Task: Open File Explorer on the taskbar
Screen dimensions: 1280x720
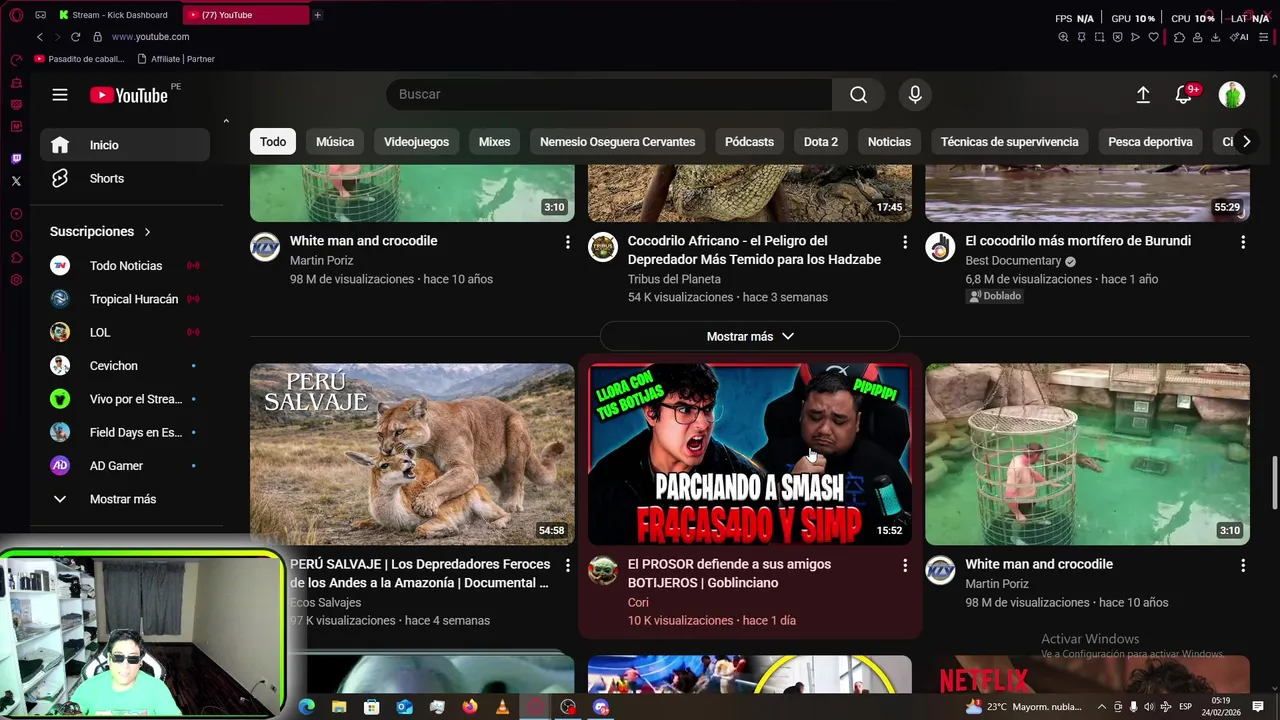Action: 339,707
